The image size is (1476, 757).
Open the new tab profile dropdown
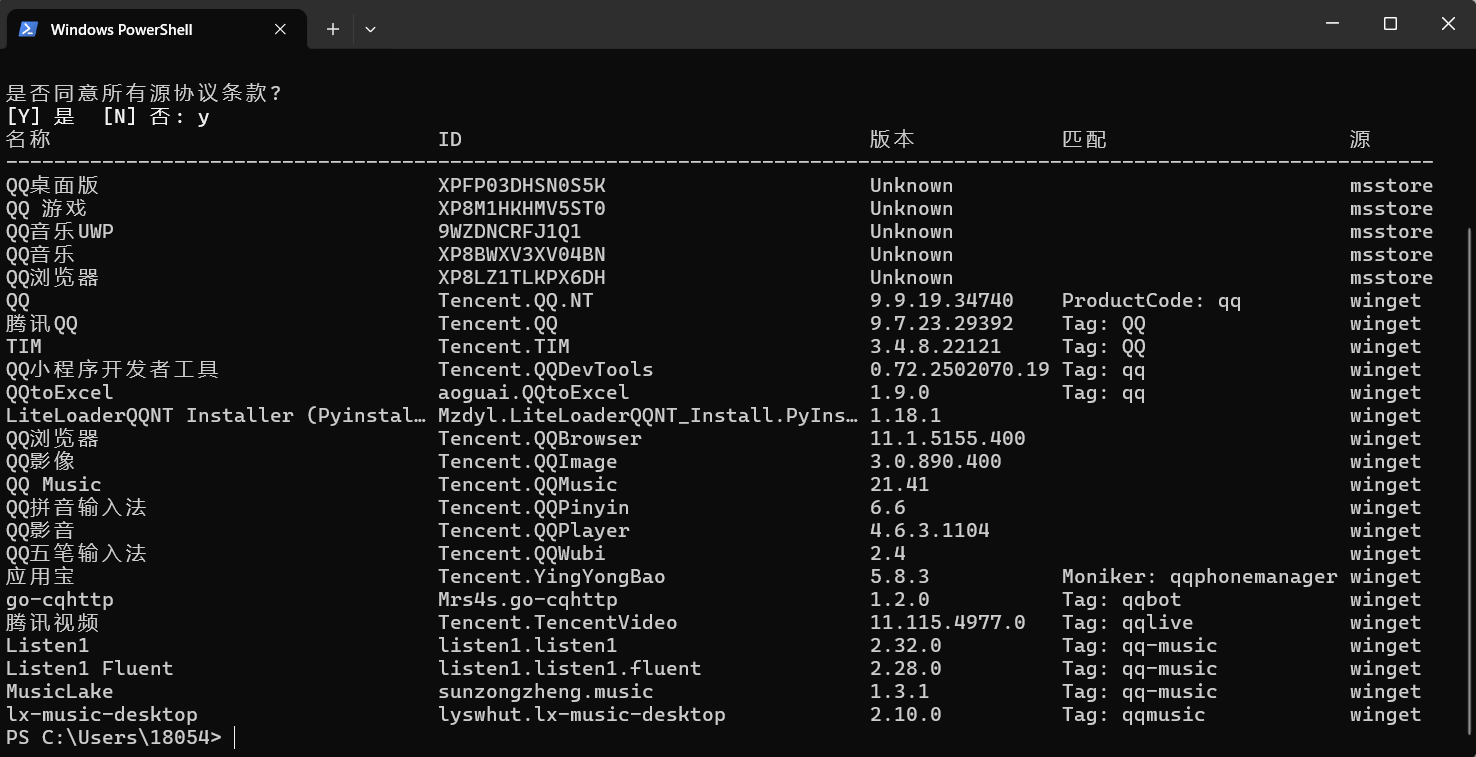pos(370,29)
